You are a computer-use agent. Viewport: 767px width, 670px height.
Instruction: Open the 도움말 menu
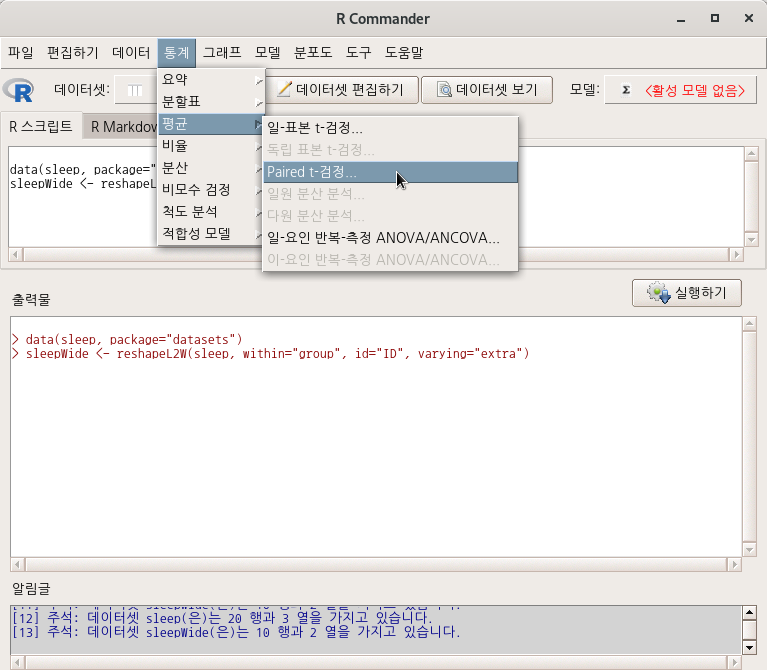click(404, 52)
